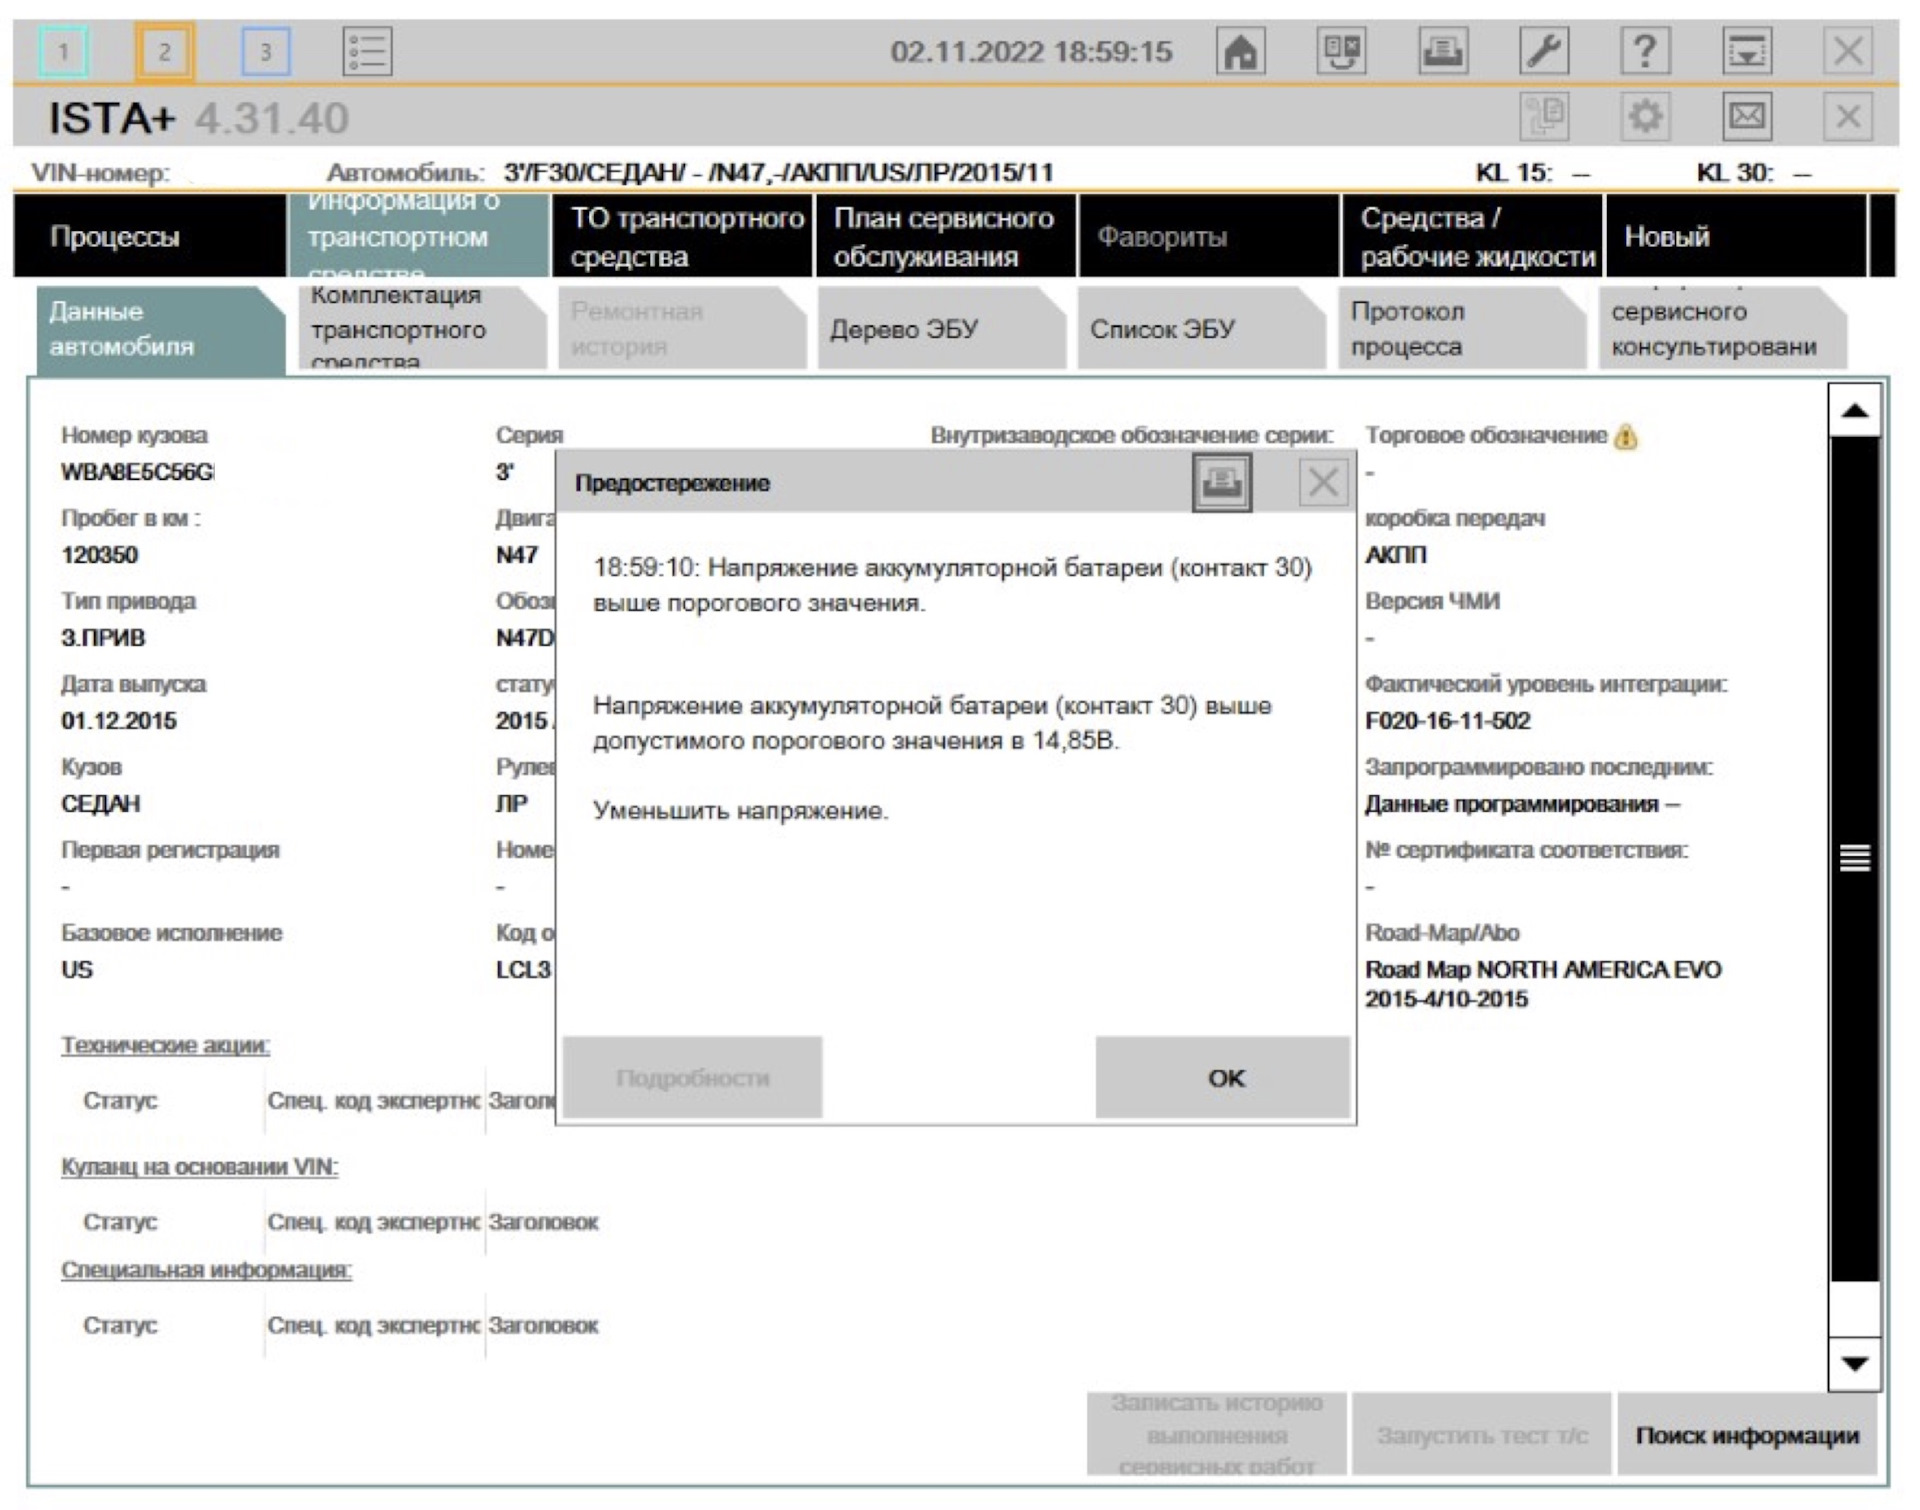Click the gearbox value АКПП

coord(1396,554)
